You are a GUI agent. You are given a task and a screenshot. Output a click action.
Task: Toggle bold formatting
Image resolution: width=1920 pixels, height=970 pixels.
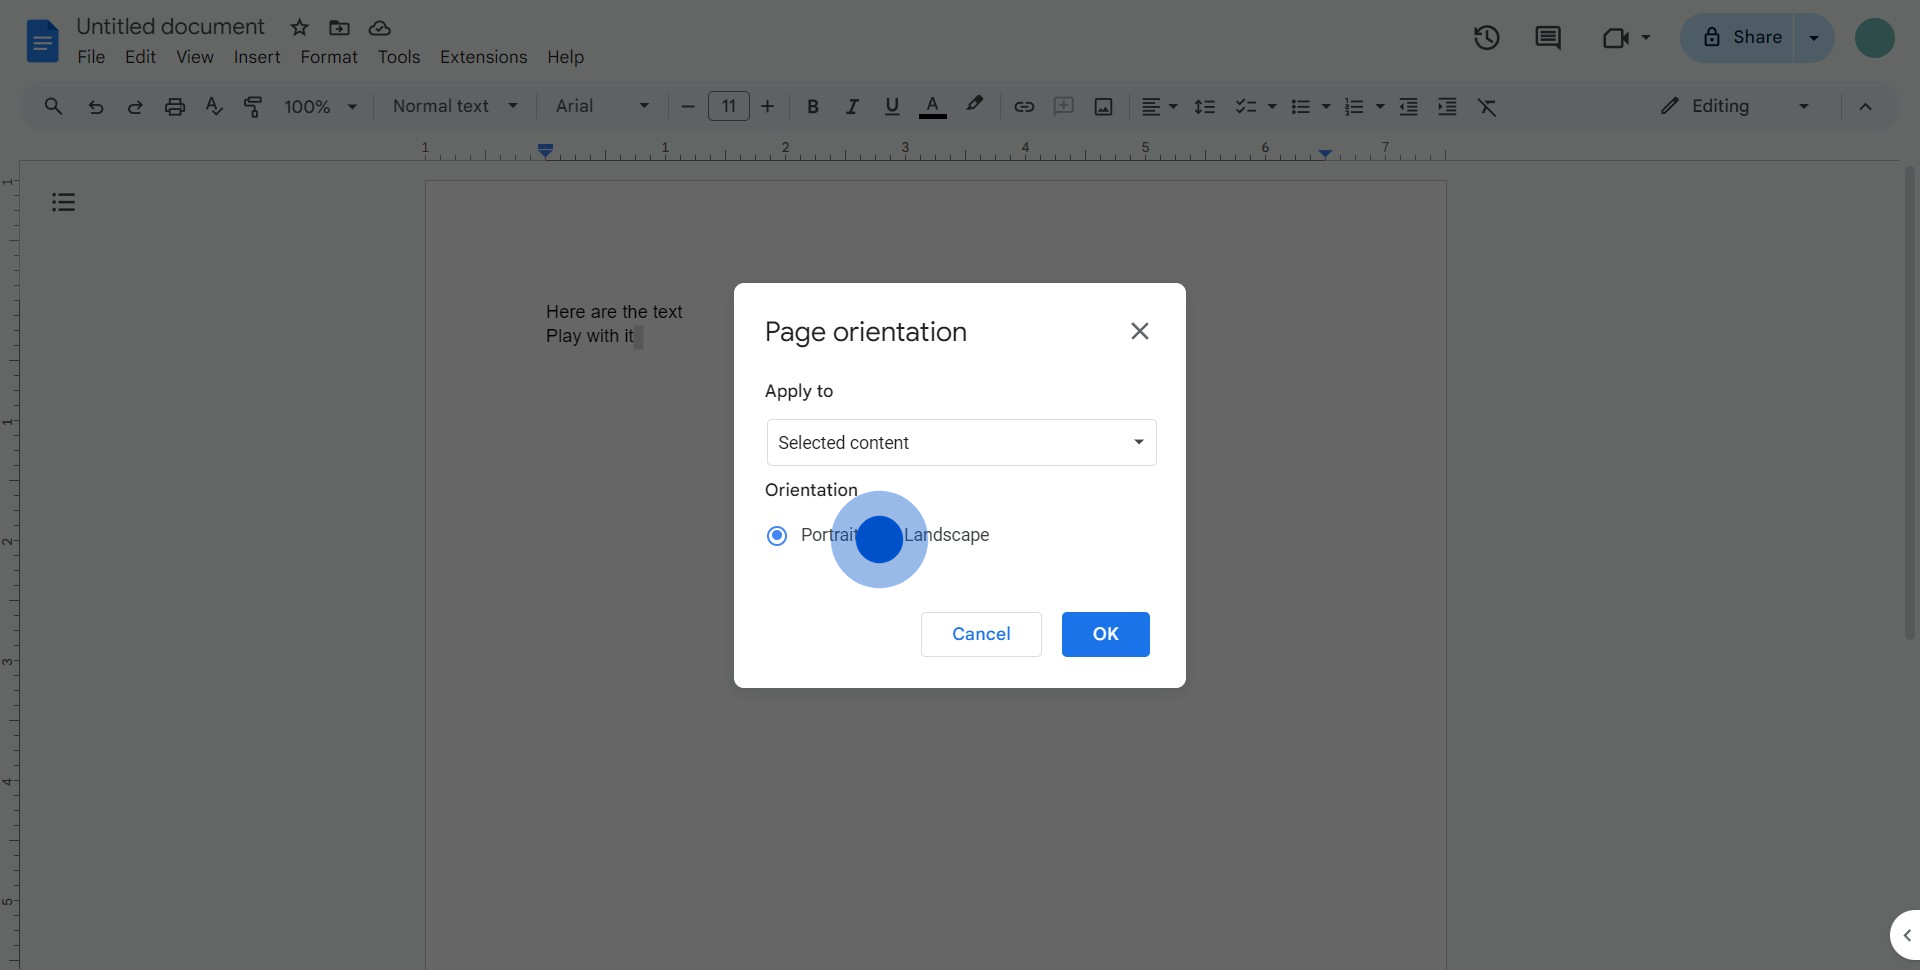click(x=812, y=107)
